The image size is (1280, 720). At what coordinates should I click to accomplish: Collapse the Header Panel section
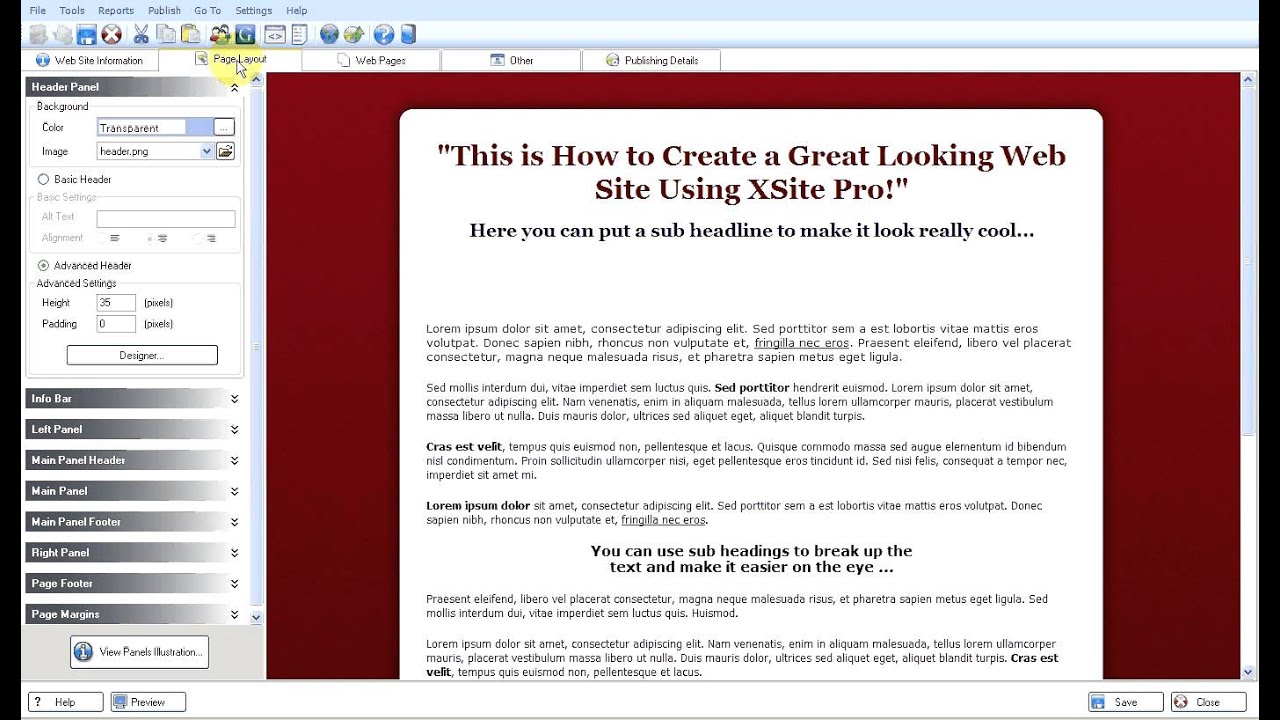(234, 87)
